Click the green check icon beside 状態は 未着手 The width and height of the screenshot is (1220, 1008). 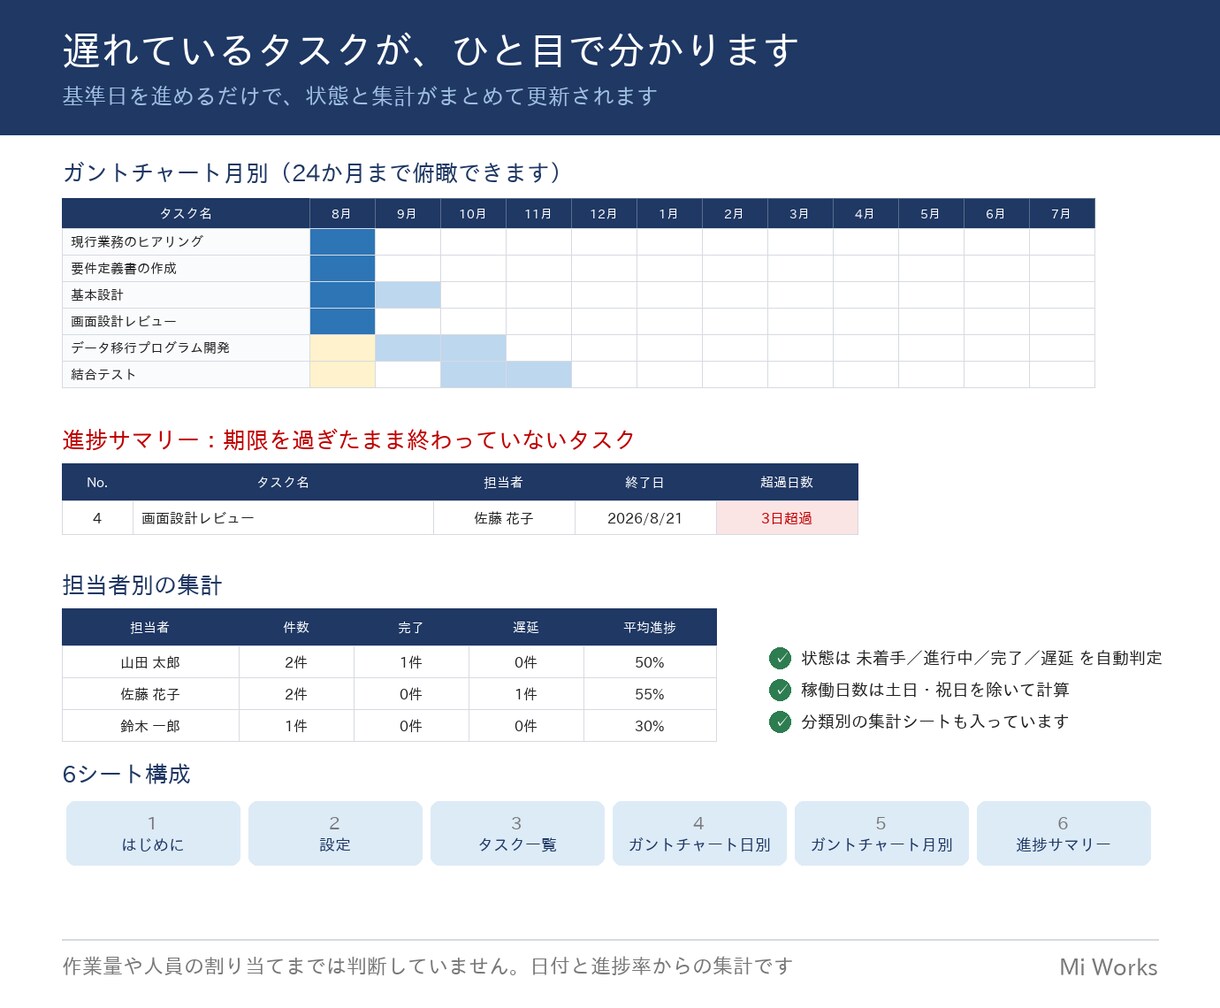pos(780,658)
